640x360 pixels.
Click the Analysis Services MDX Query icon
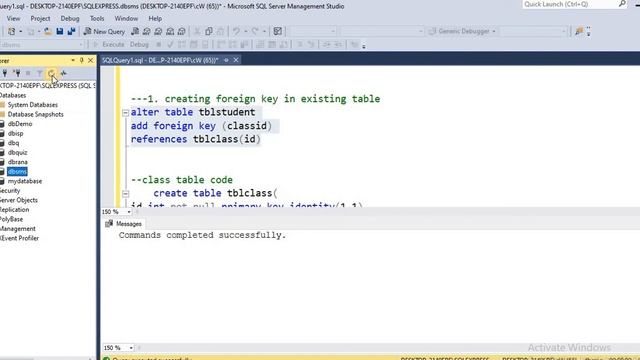click(147, 31)
